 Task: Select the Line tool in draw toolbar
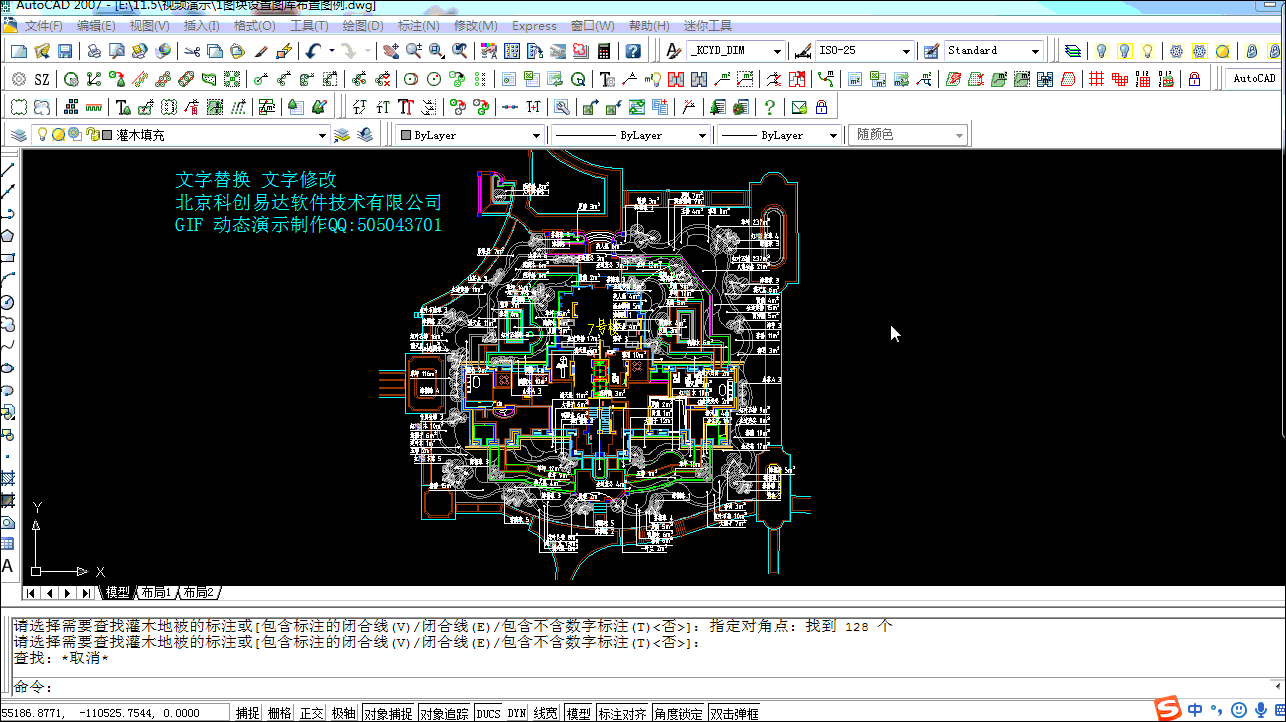[x=8, y=170]
